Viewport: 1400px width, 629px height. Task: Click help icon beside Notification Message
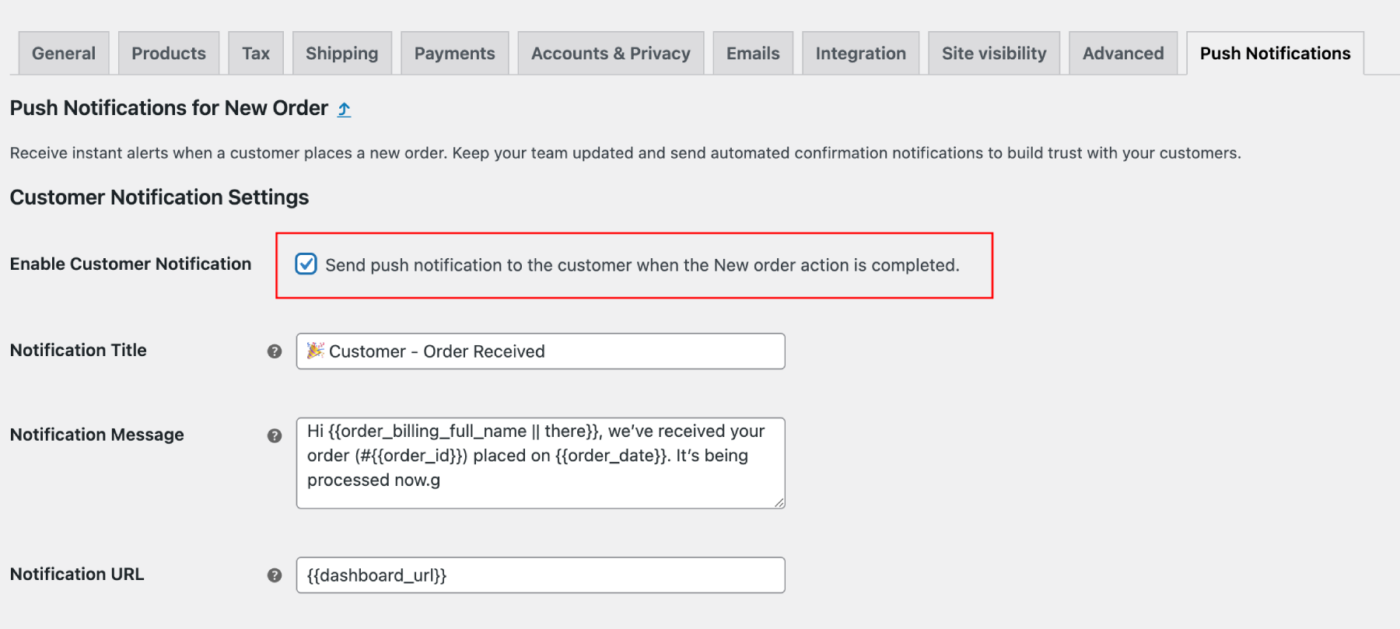coord(274,436)
